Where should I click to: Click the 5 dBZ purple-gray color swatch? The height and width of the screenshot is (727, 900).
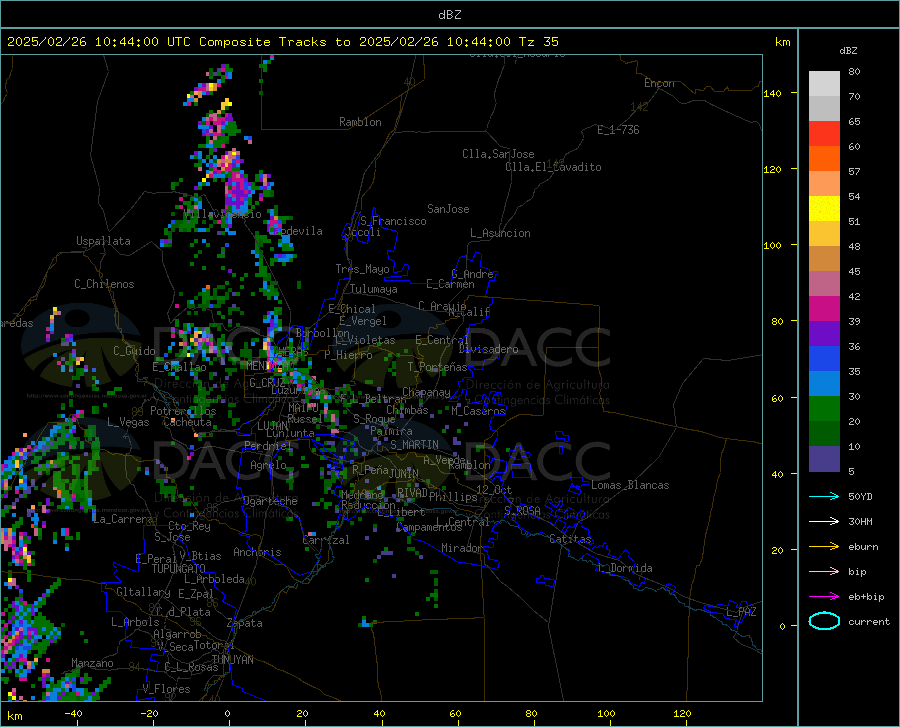pos(824,458)
